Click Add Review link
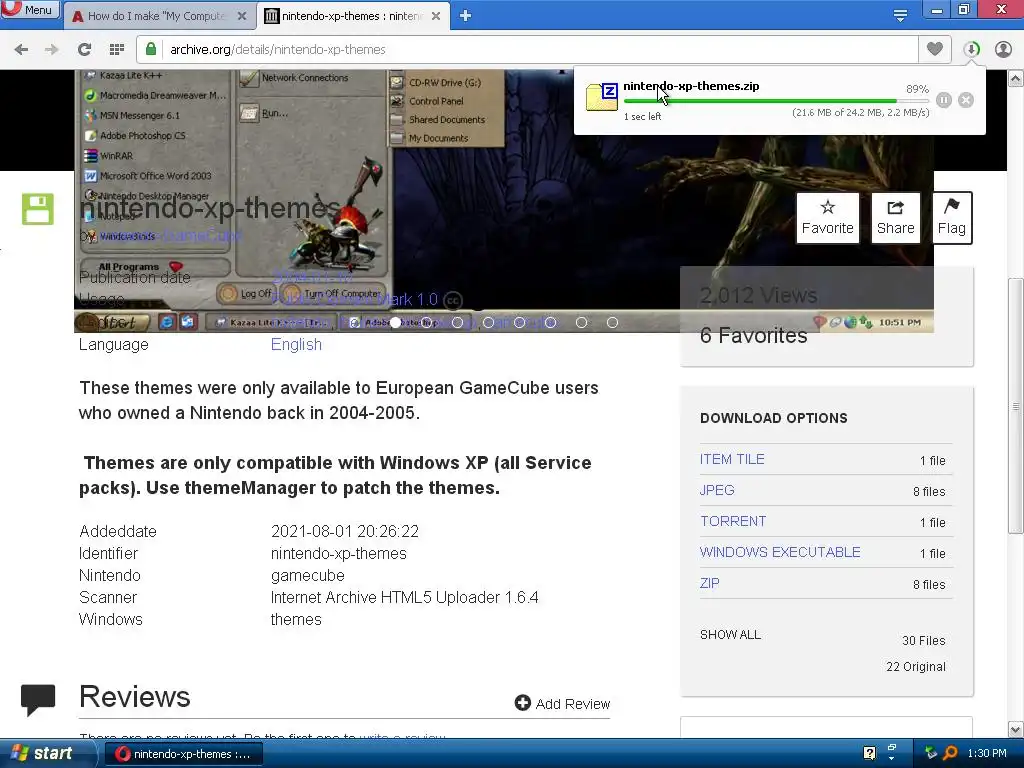Viewport: 1024px width, 768px height. (562, 703)
